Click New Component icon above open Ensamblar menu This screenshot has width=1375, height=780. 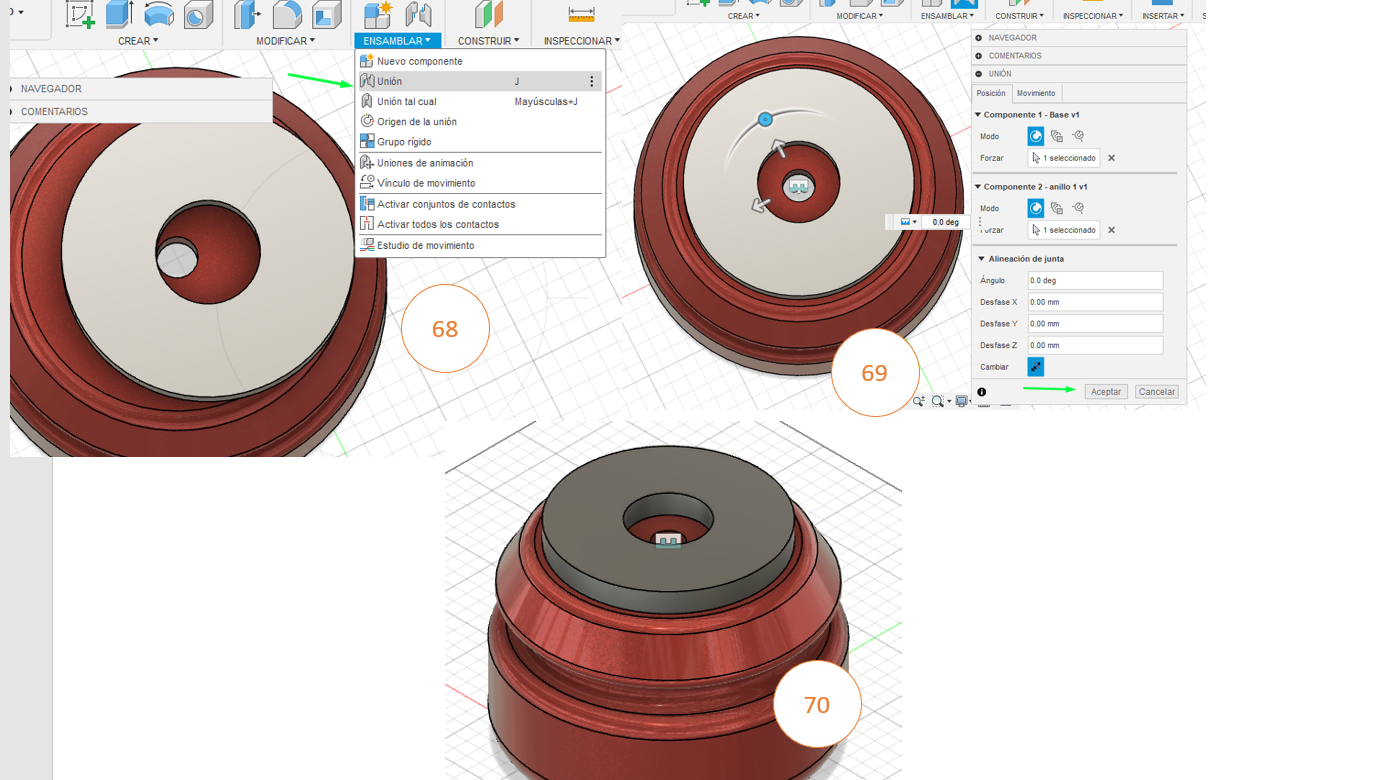[377, 14]
